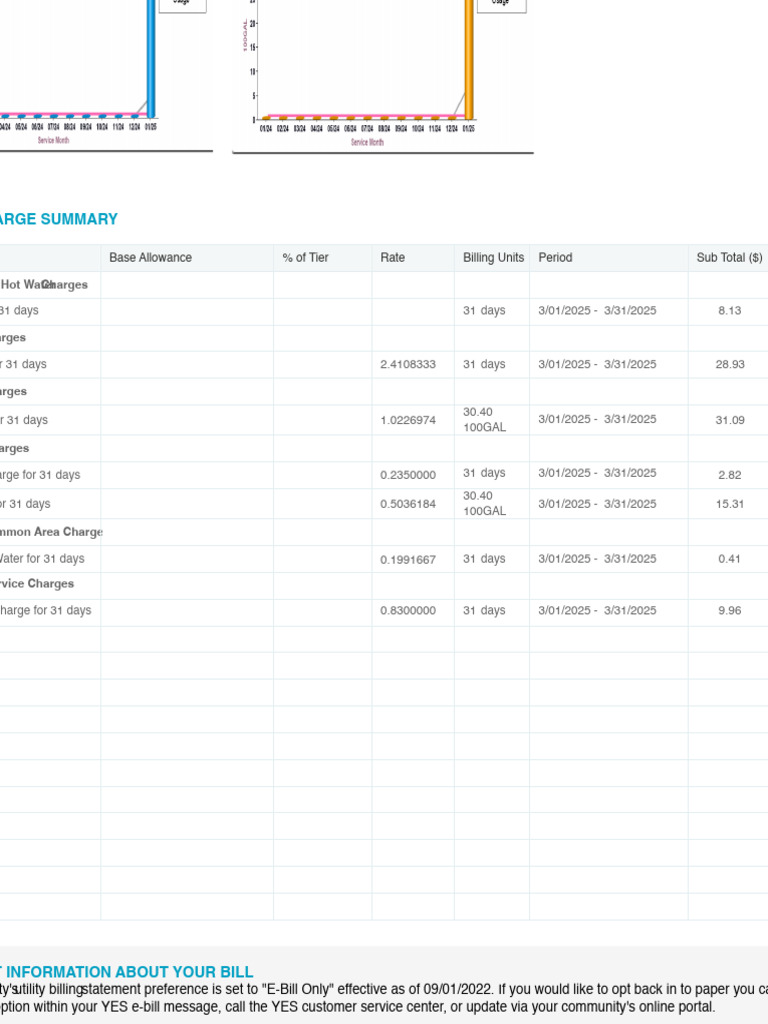Click the "Common Area Charge" section label

click(x=51, y=532)
